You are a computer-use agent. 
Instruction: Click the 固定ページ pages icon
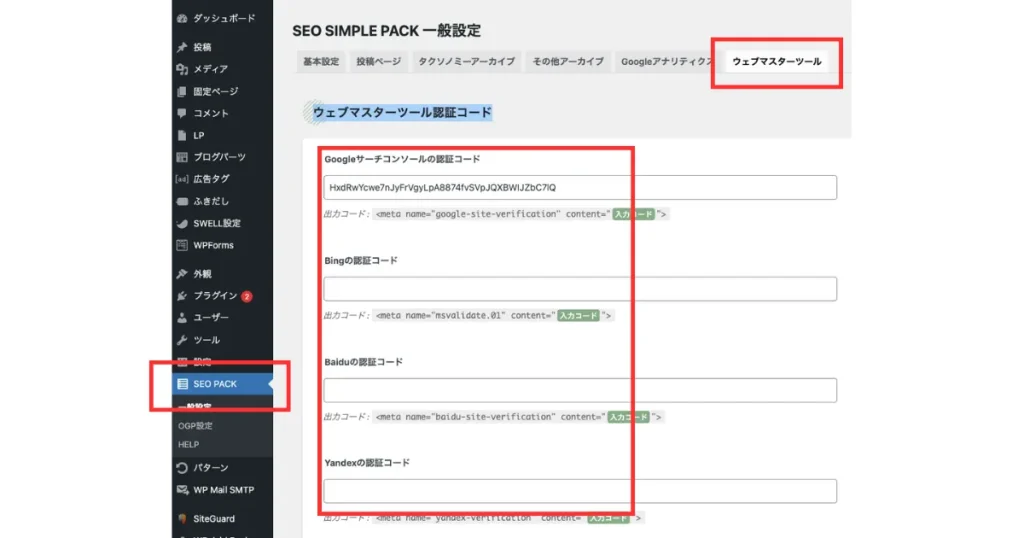(x=182, y=91)
